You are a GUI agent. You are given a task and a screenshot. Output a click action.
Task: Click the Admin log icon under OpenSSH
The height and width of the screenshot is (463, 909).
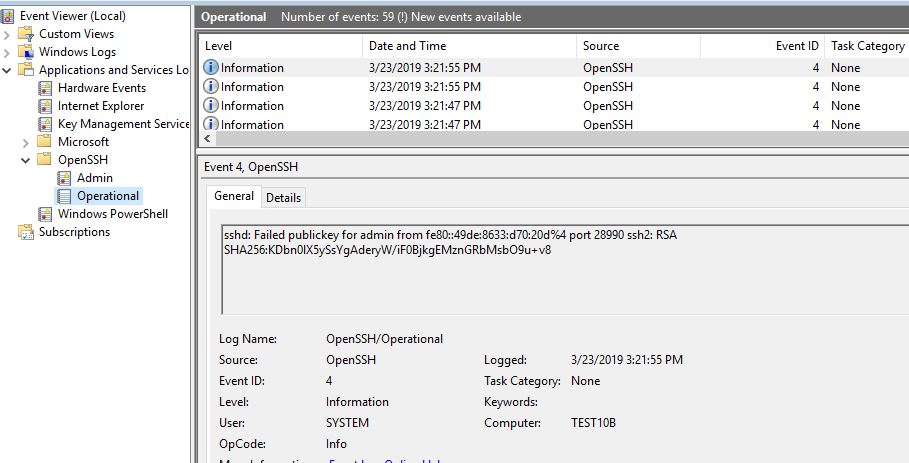coord(64,178)
